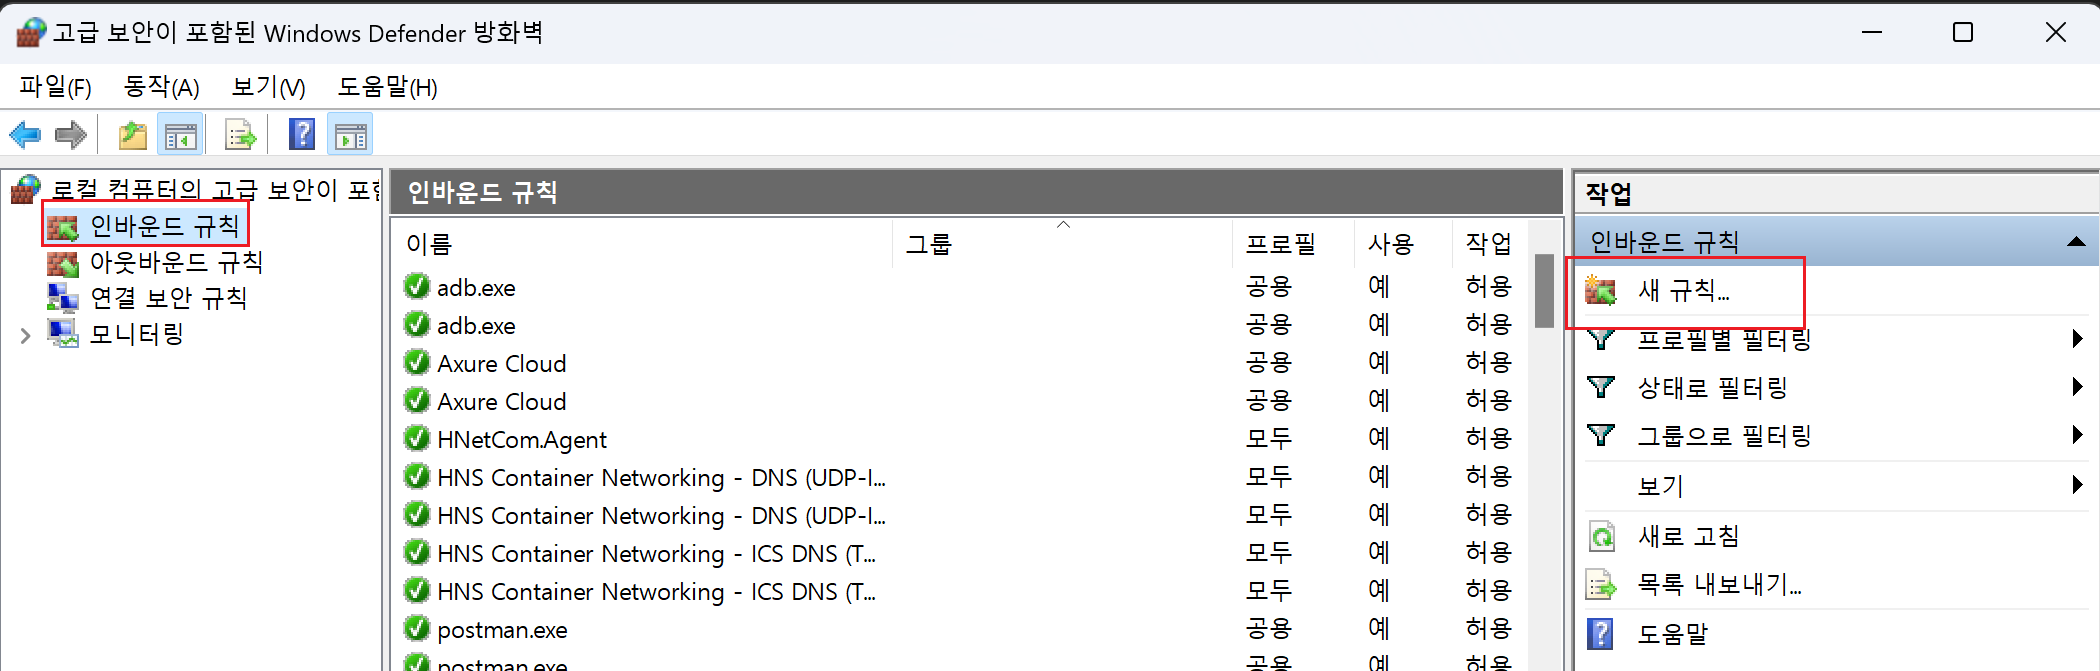
Task: Sort by the 프로필 column header
Action: coord(1293,244)
